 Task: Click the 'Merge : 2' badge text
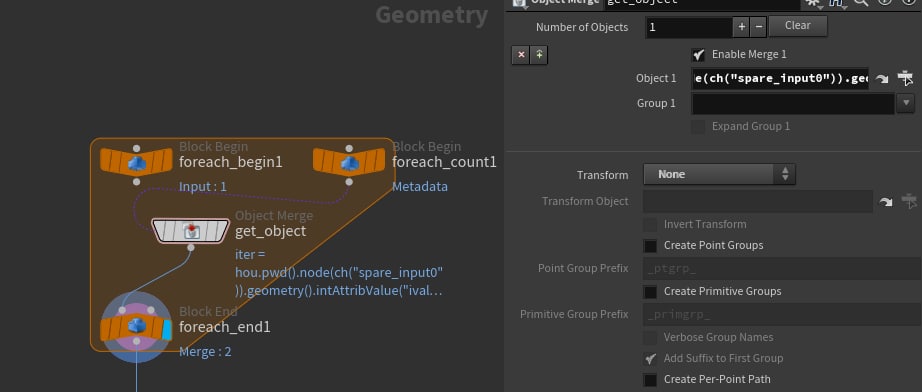click(205, 352)
